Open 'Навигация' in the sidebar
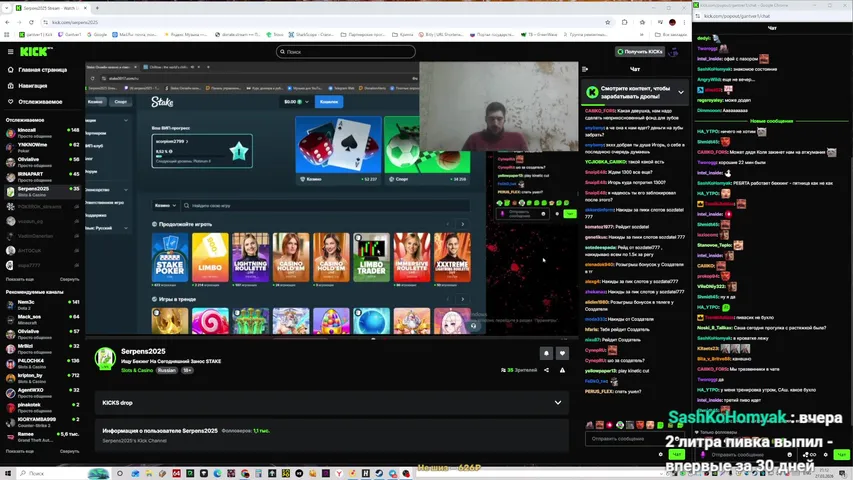This screenshot has height=480, width=853. point(32,86)
